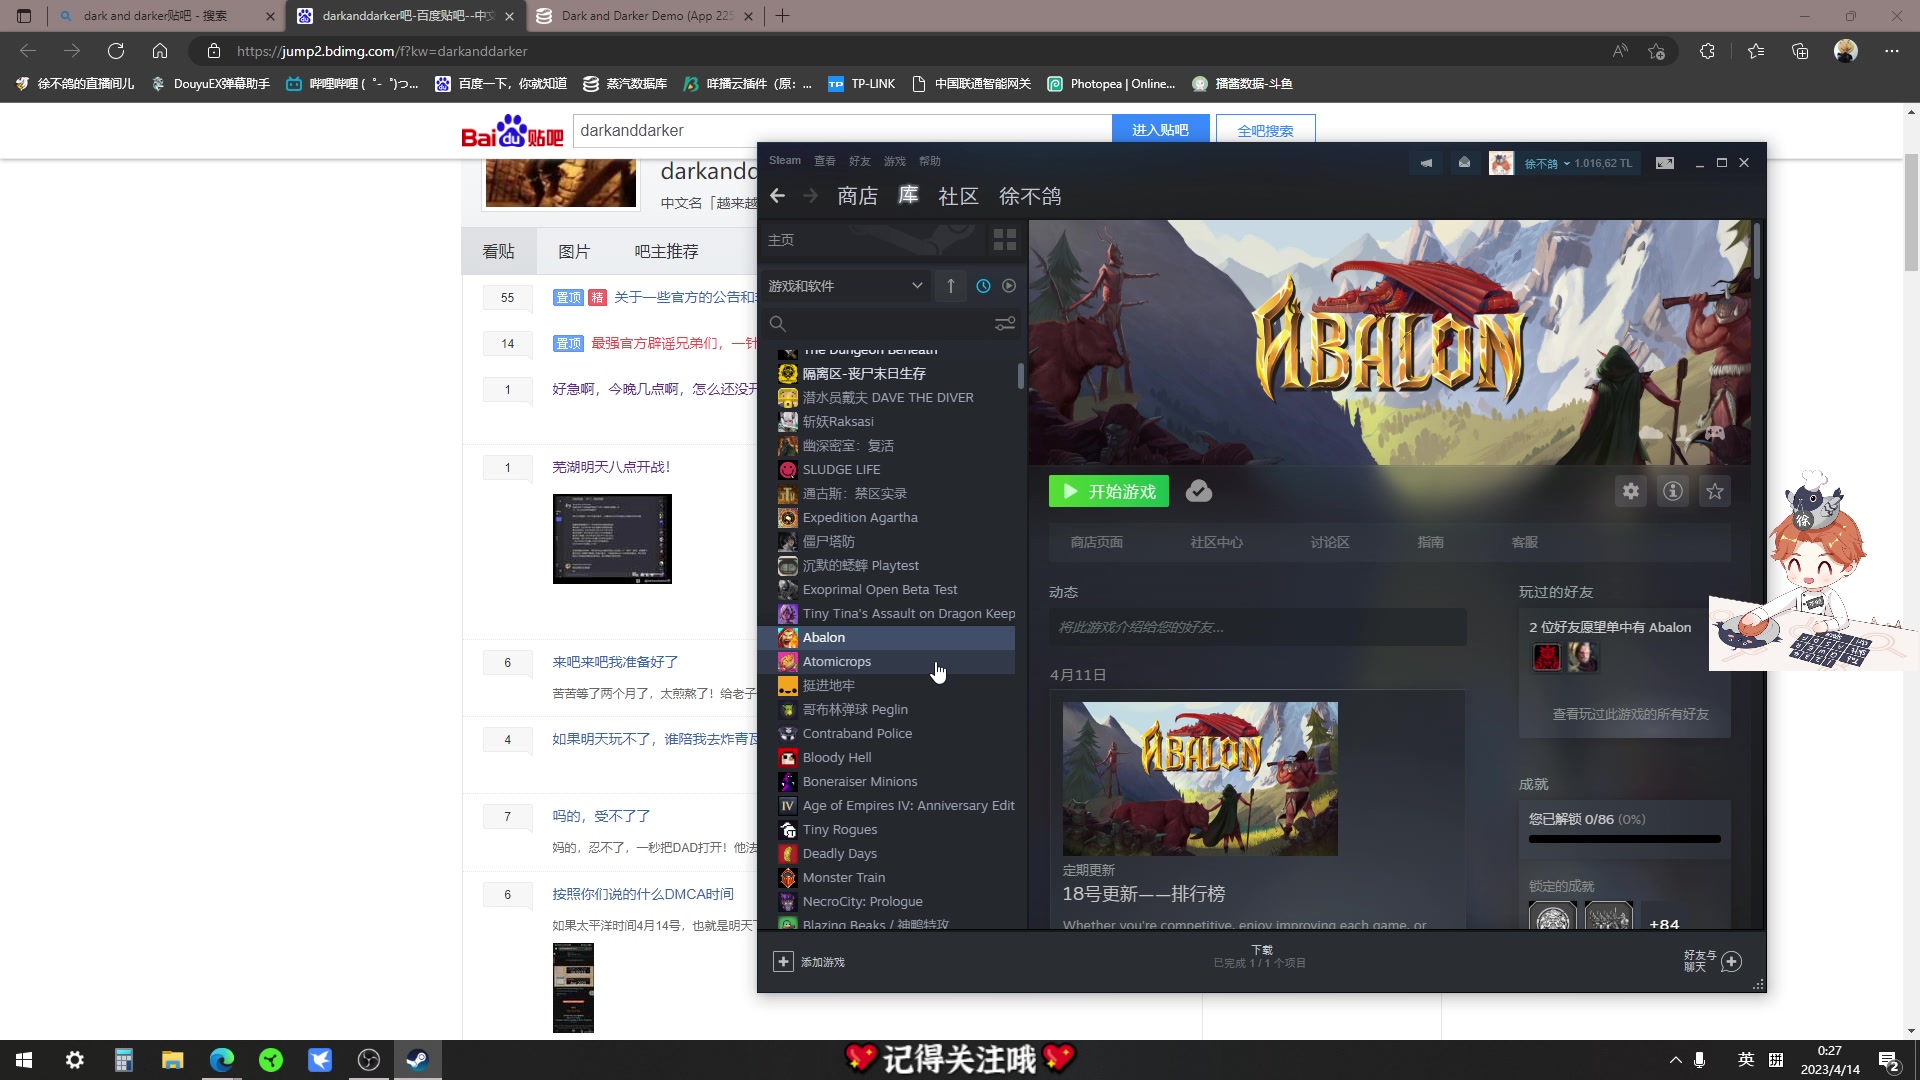1920x1080 pixels.
Task: Open File Explorer from taskbar
Action: pos(172,1060)
